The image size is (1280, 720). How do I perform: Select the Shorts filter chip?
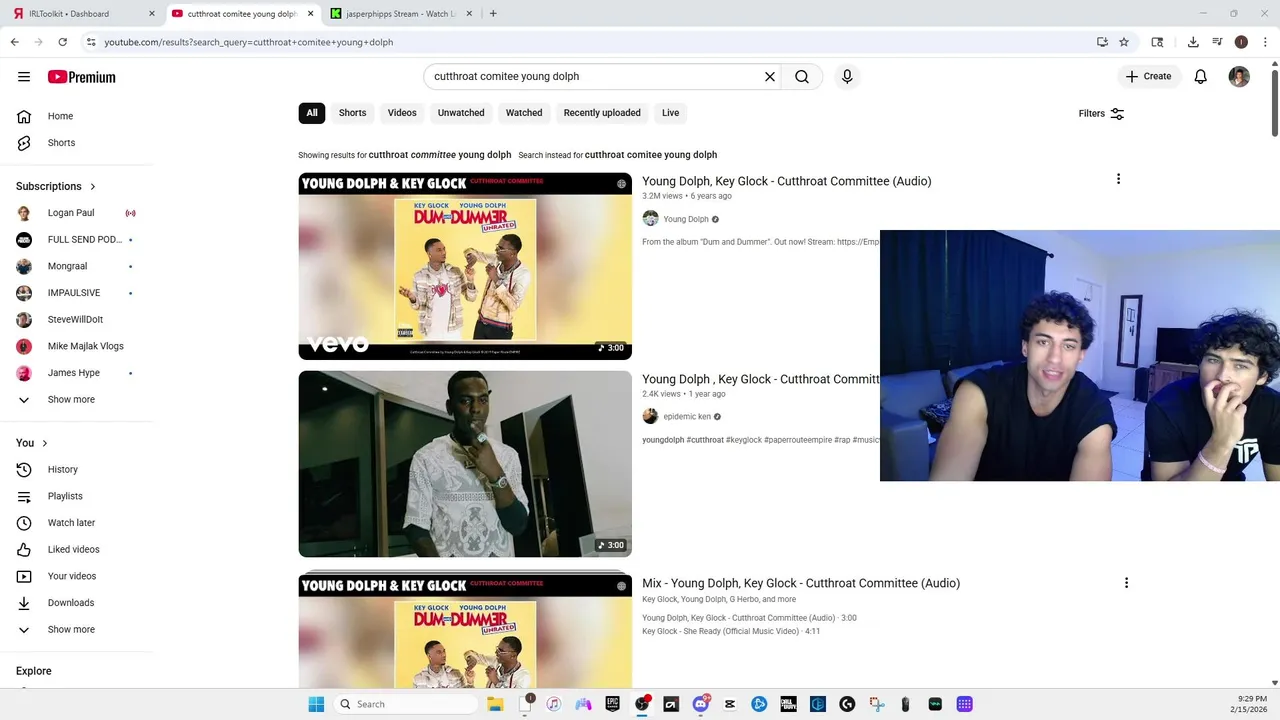coord(352,113)
